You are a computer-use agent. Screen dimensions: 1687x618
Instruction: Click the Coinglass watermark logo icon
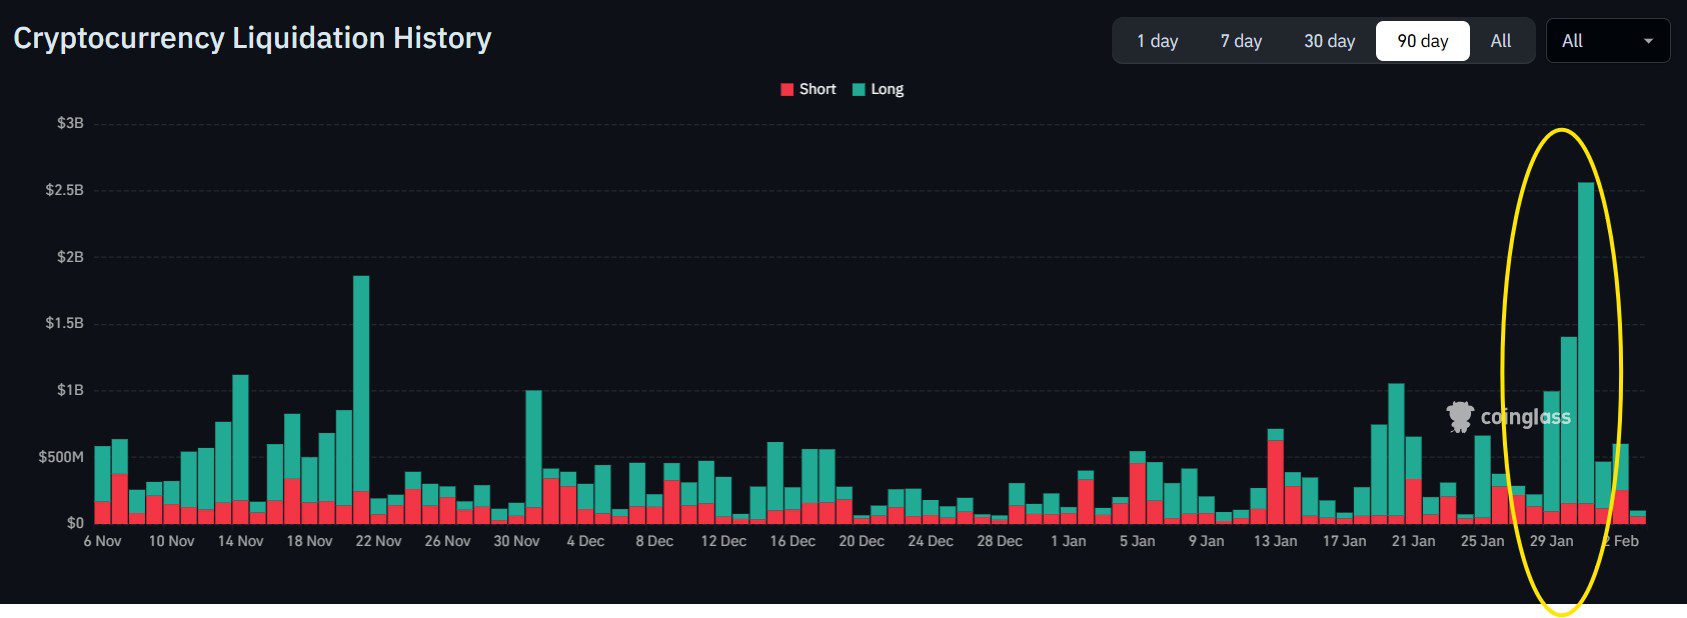point(1460,416)
